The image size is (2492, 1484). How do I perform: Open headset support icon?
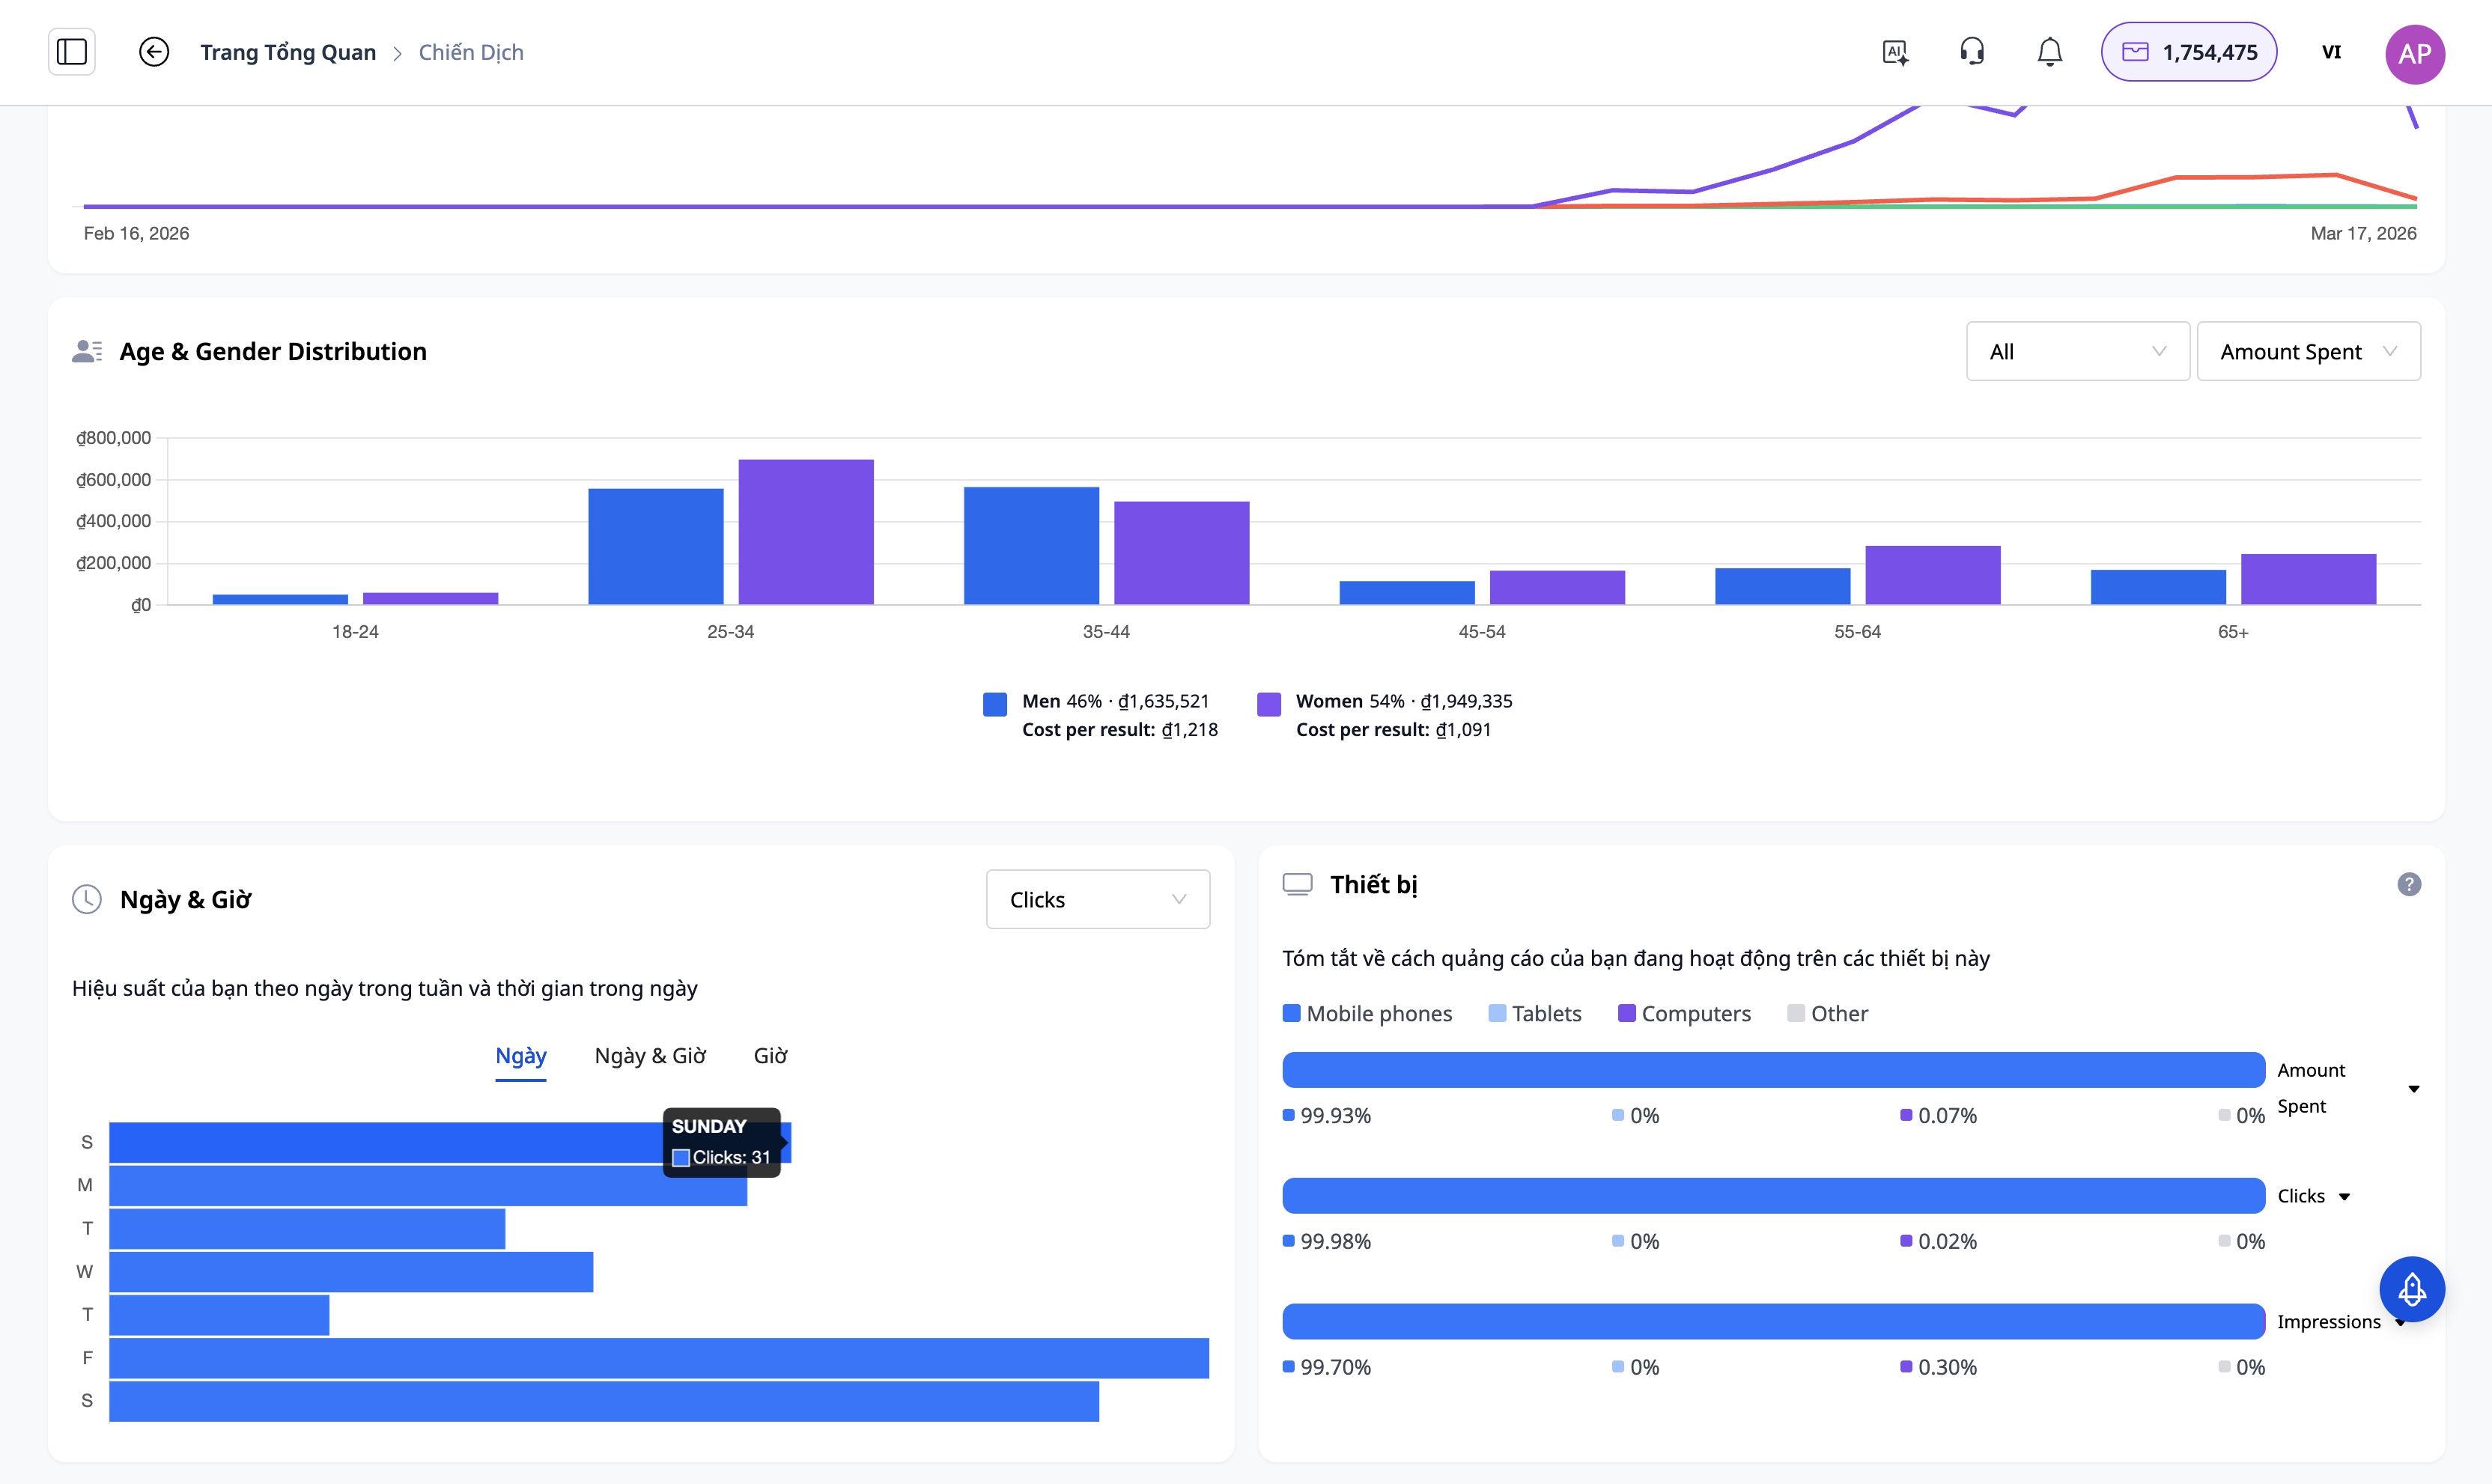click(x=1972, y=52)
